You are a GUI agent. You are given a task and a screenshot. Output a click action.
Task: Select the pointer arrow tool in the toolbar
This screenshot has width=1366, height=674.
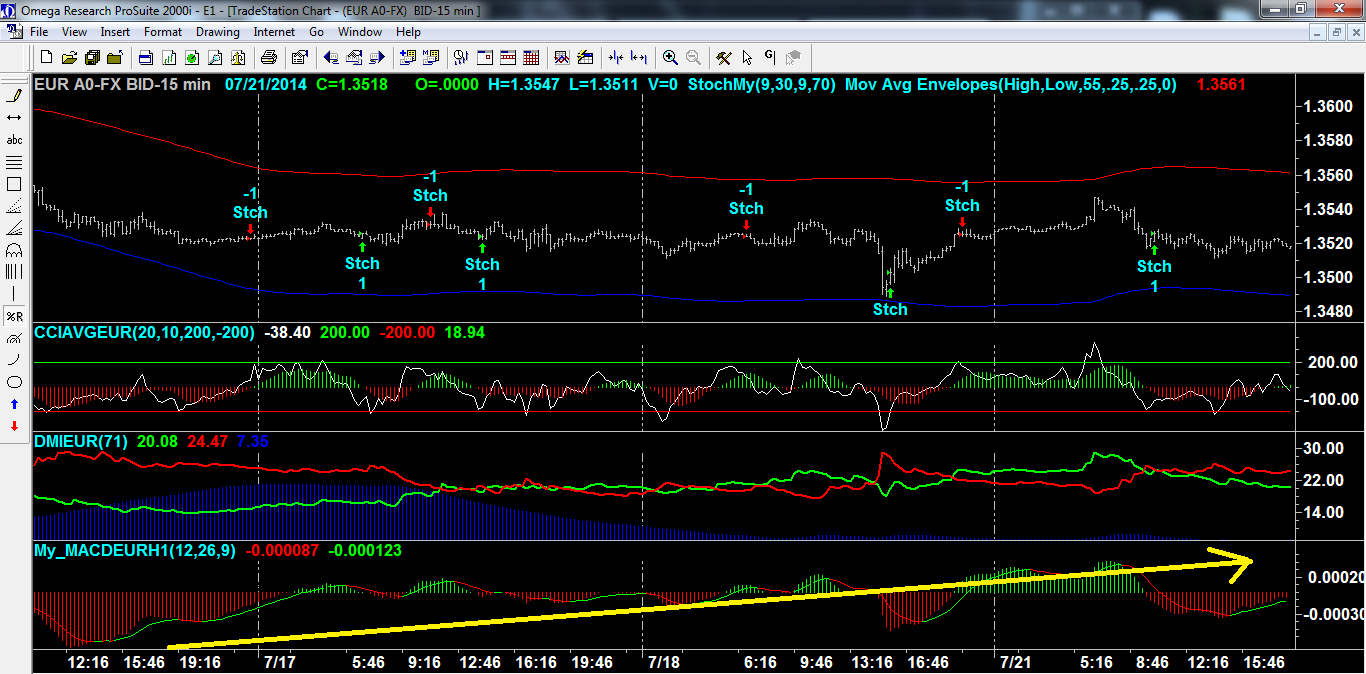(746, 57)
